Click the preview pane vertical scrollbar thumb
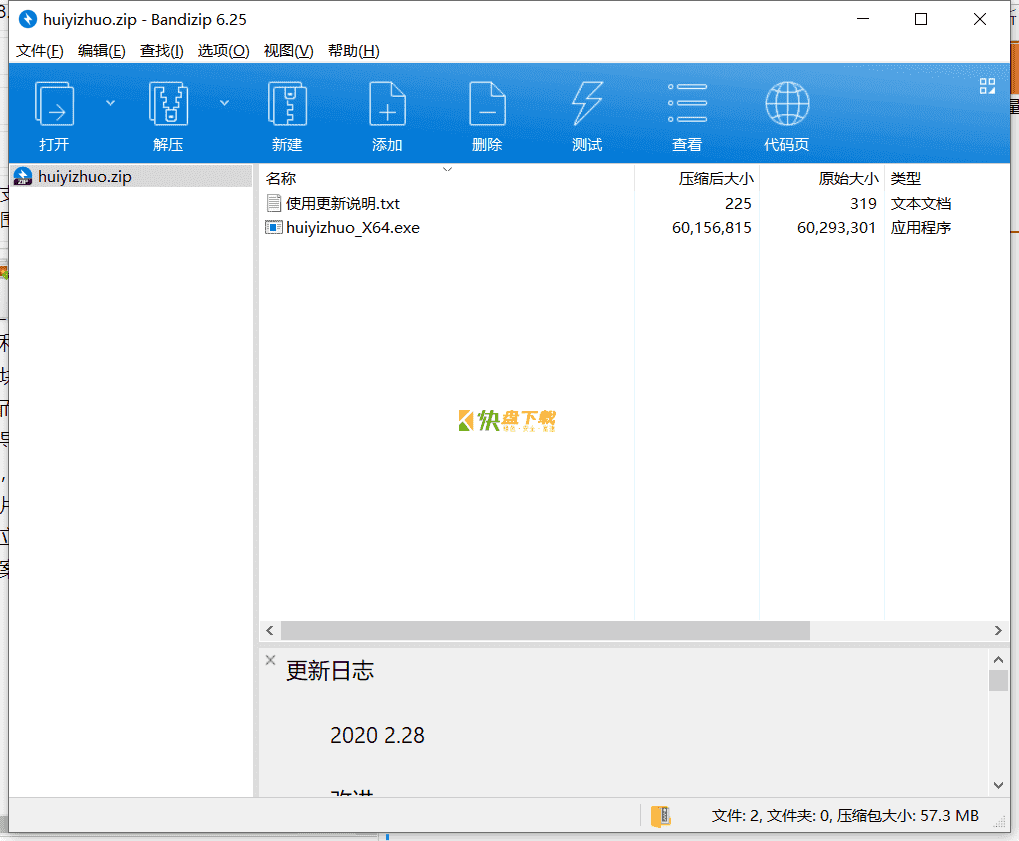 pyautogui.click(x=998, y=680)
